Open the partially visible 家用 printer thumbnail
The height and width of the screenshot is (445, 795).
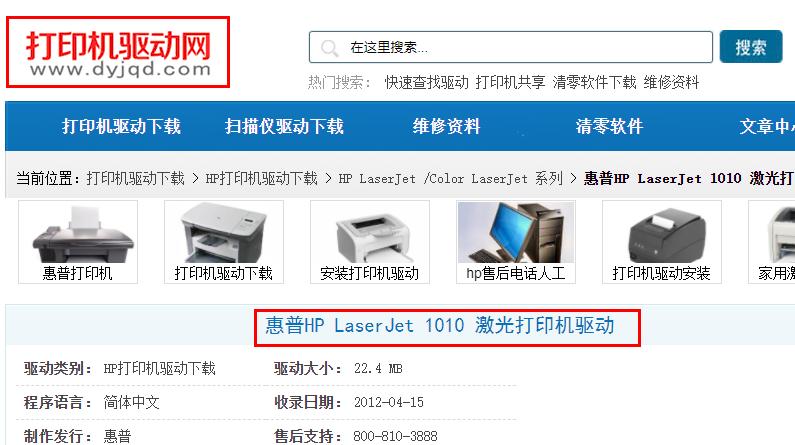pos(772,242)
